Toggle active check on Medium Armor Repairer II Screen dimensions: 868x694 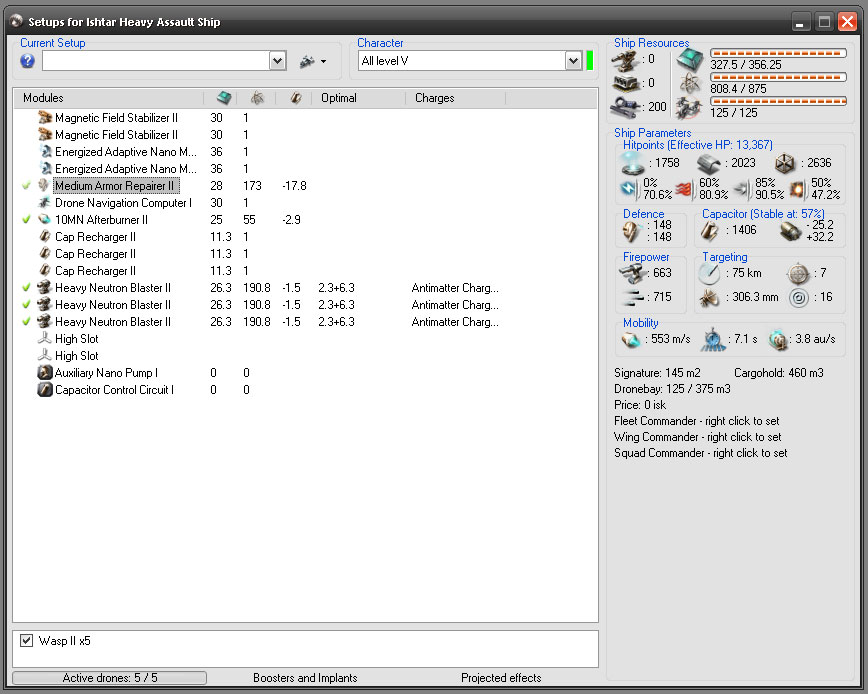pyautogui.click(x=26, y=186)
